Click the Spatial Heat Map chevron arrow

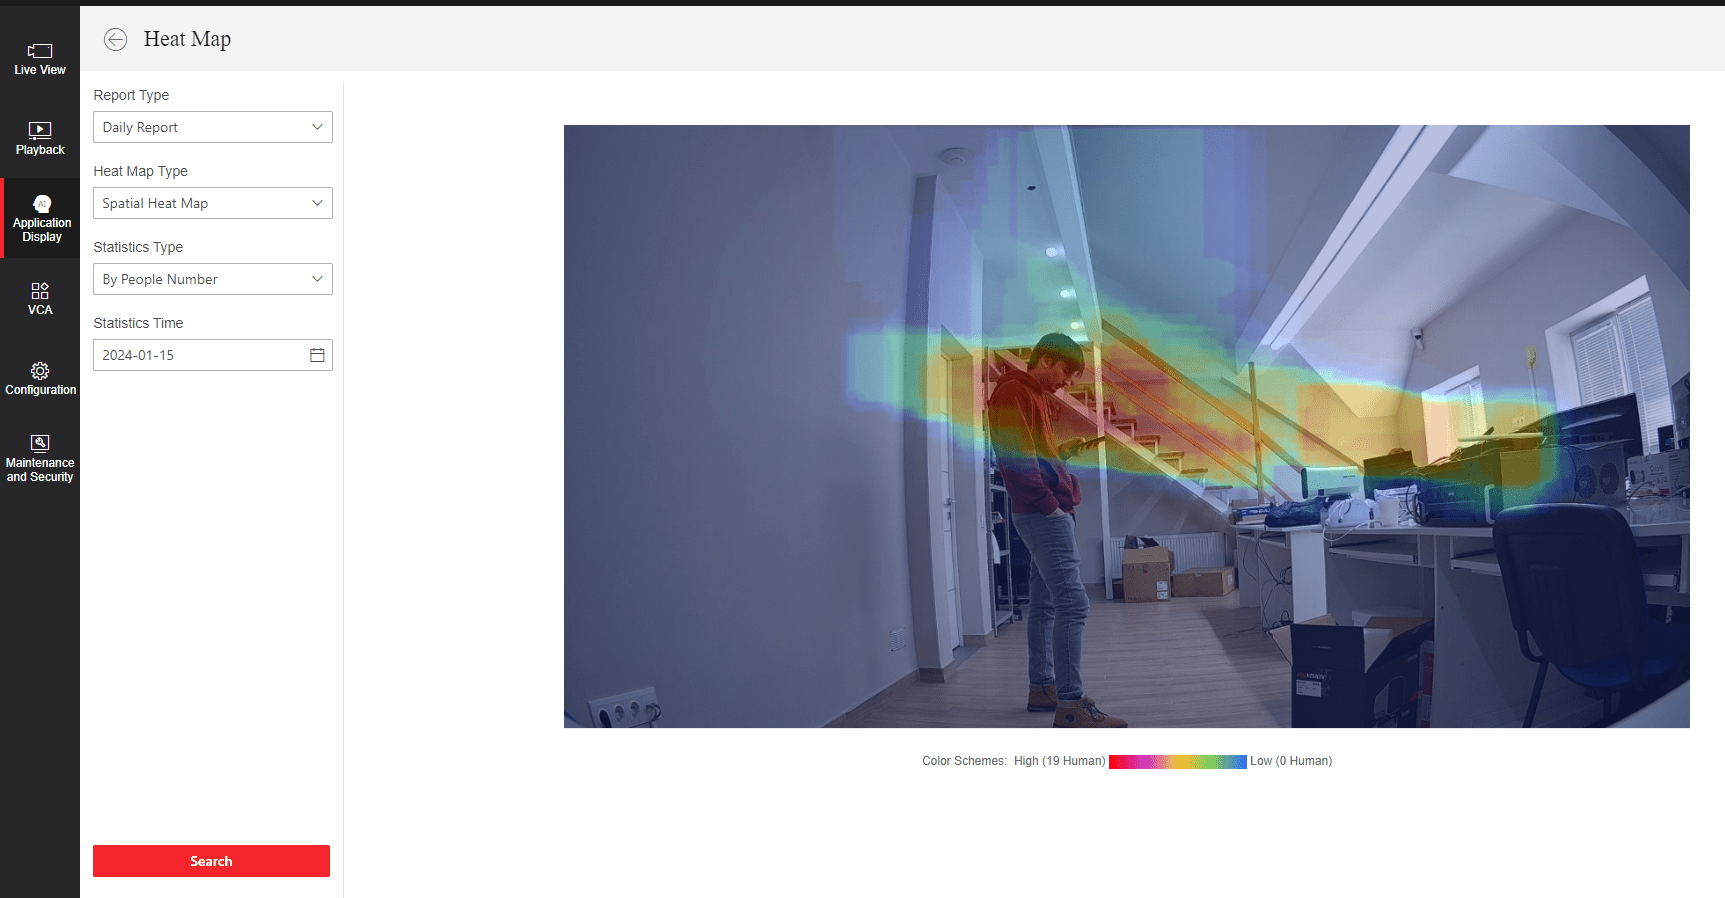317,203
